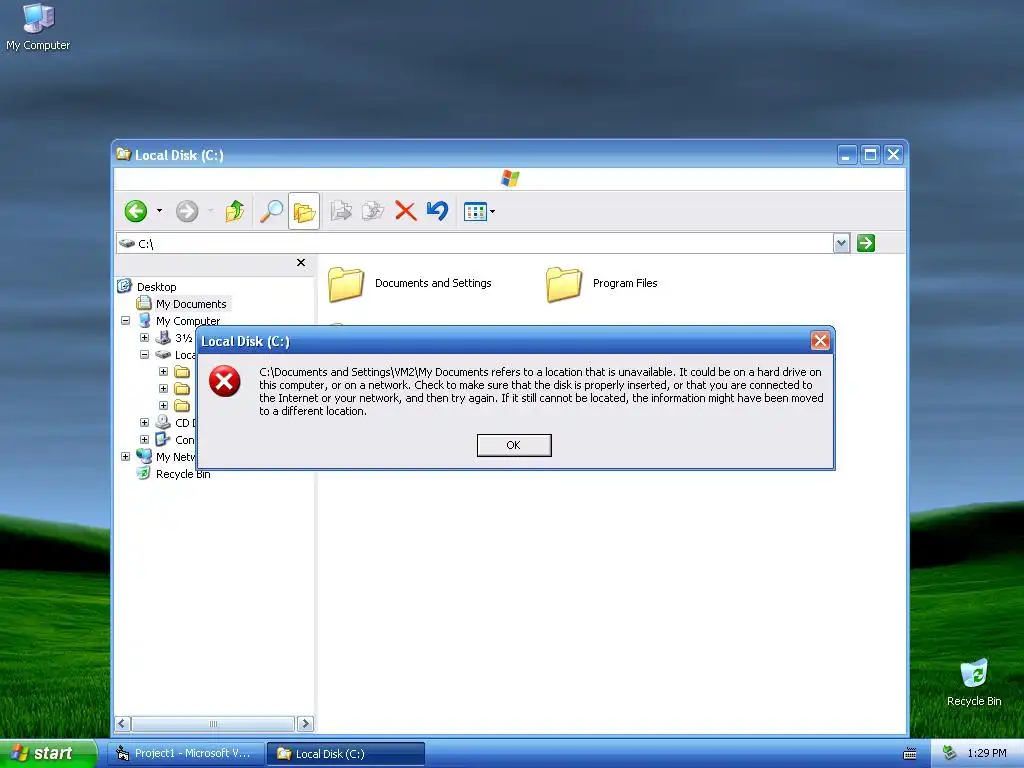This screenshot has width=1024, height=768.
Task: Click My Network Places tree icon
Action: 144,456
